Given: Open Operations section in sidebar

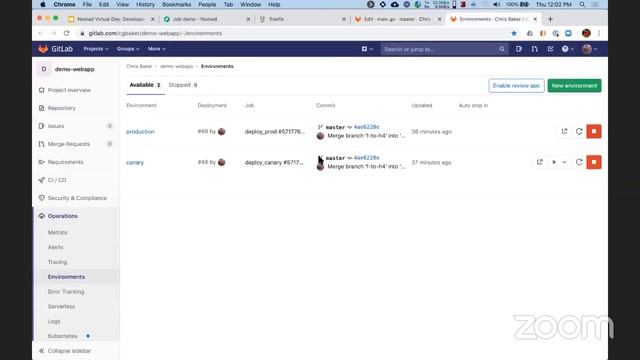Looking at the screenshot, I should coord(62,216).
